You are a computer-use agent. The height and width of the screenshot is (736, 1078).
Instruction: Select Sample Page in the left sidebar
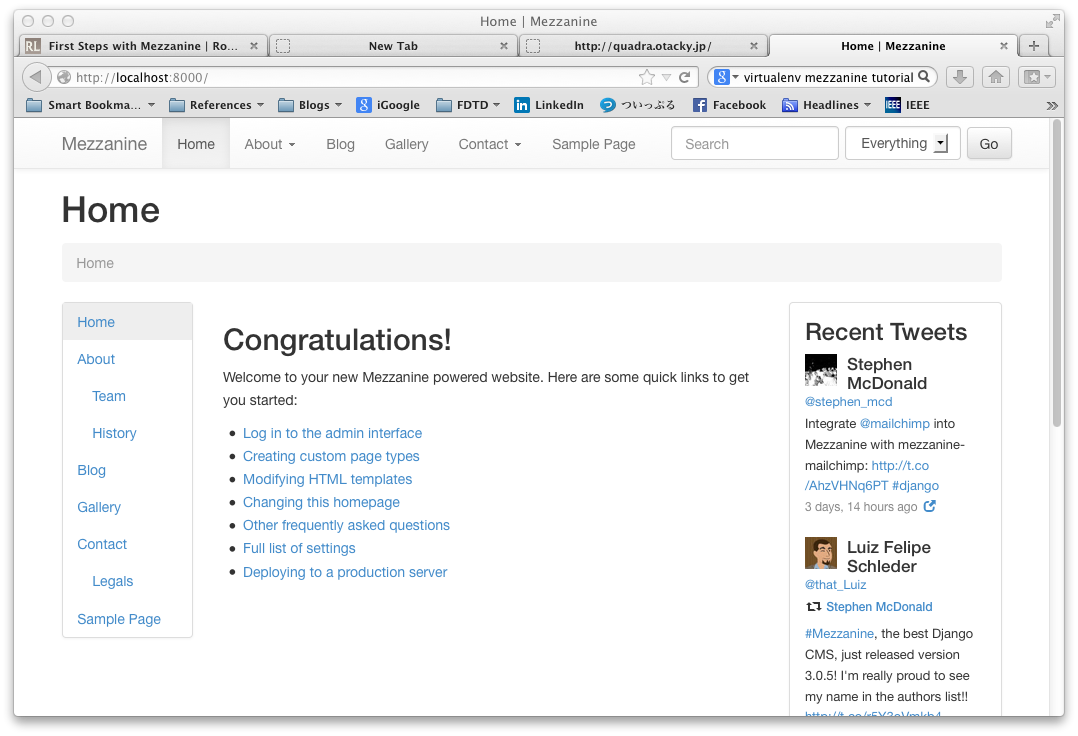(119, 619)
